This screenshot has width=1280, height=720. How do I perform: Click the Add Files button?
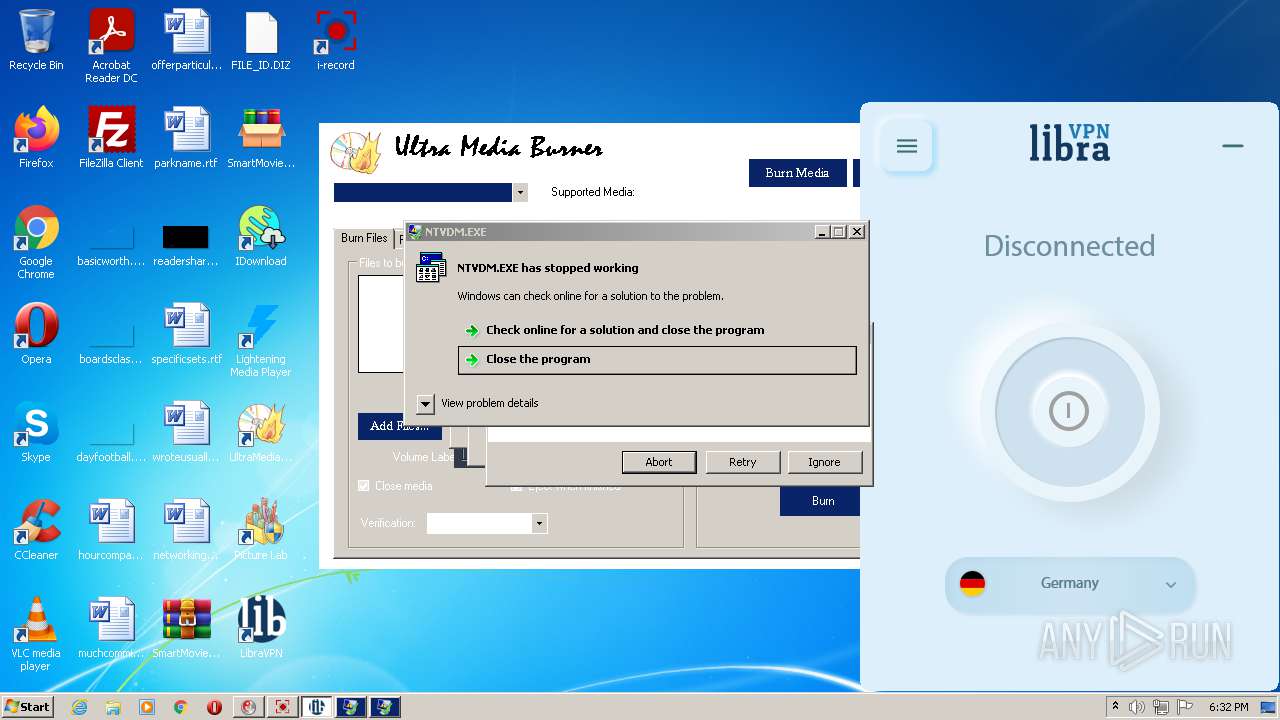pyautogui.click(x=399, y=426)
